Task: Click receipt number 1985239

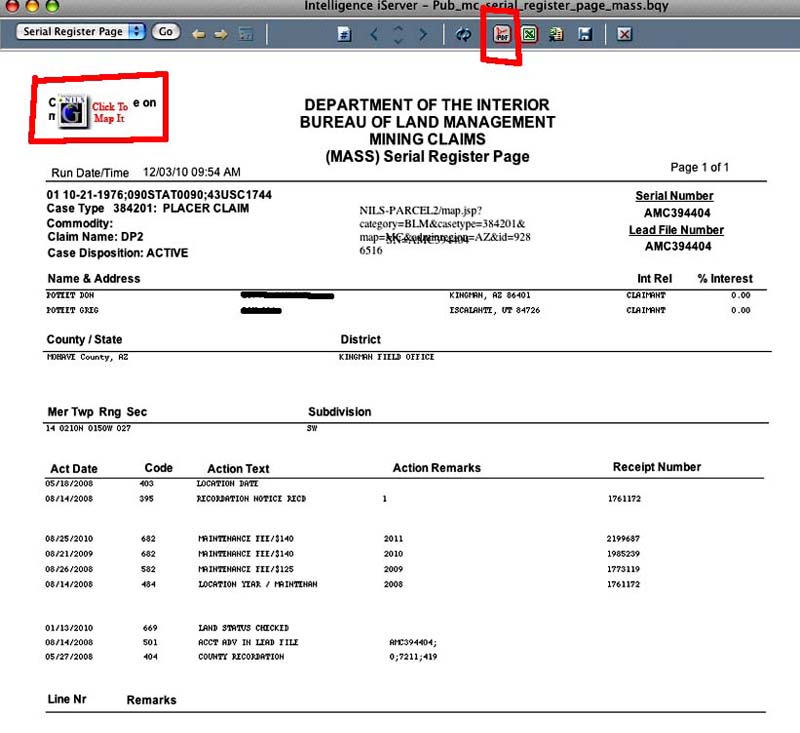Action: pyautogui.click(x=623, y=554)
